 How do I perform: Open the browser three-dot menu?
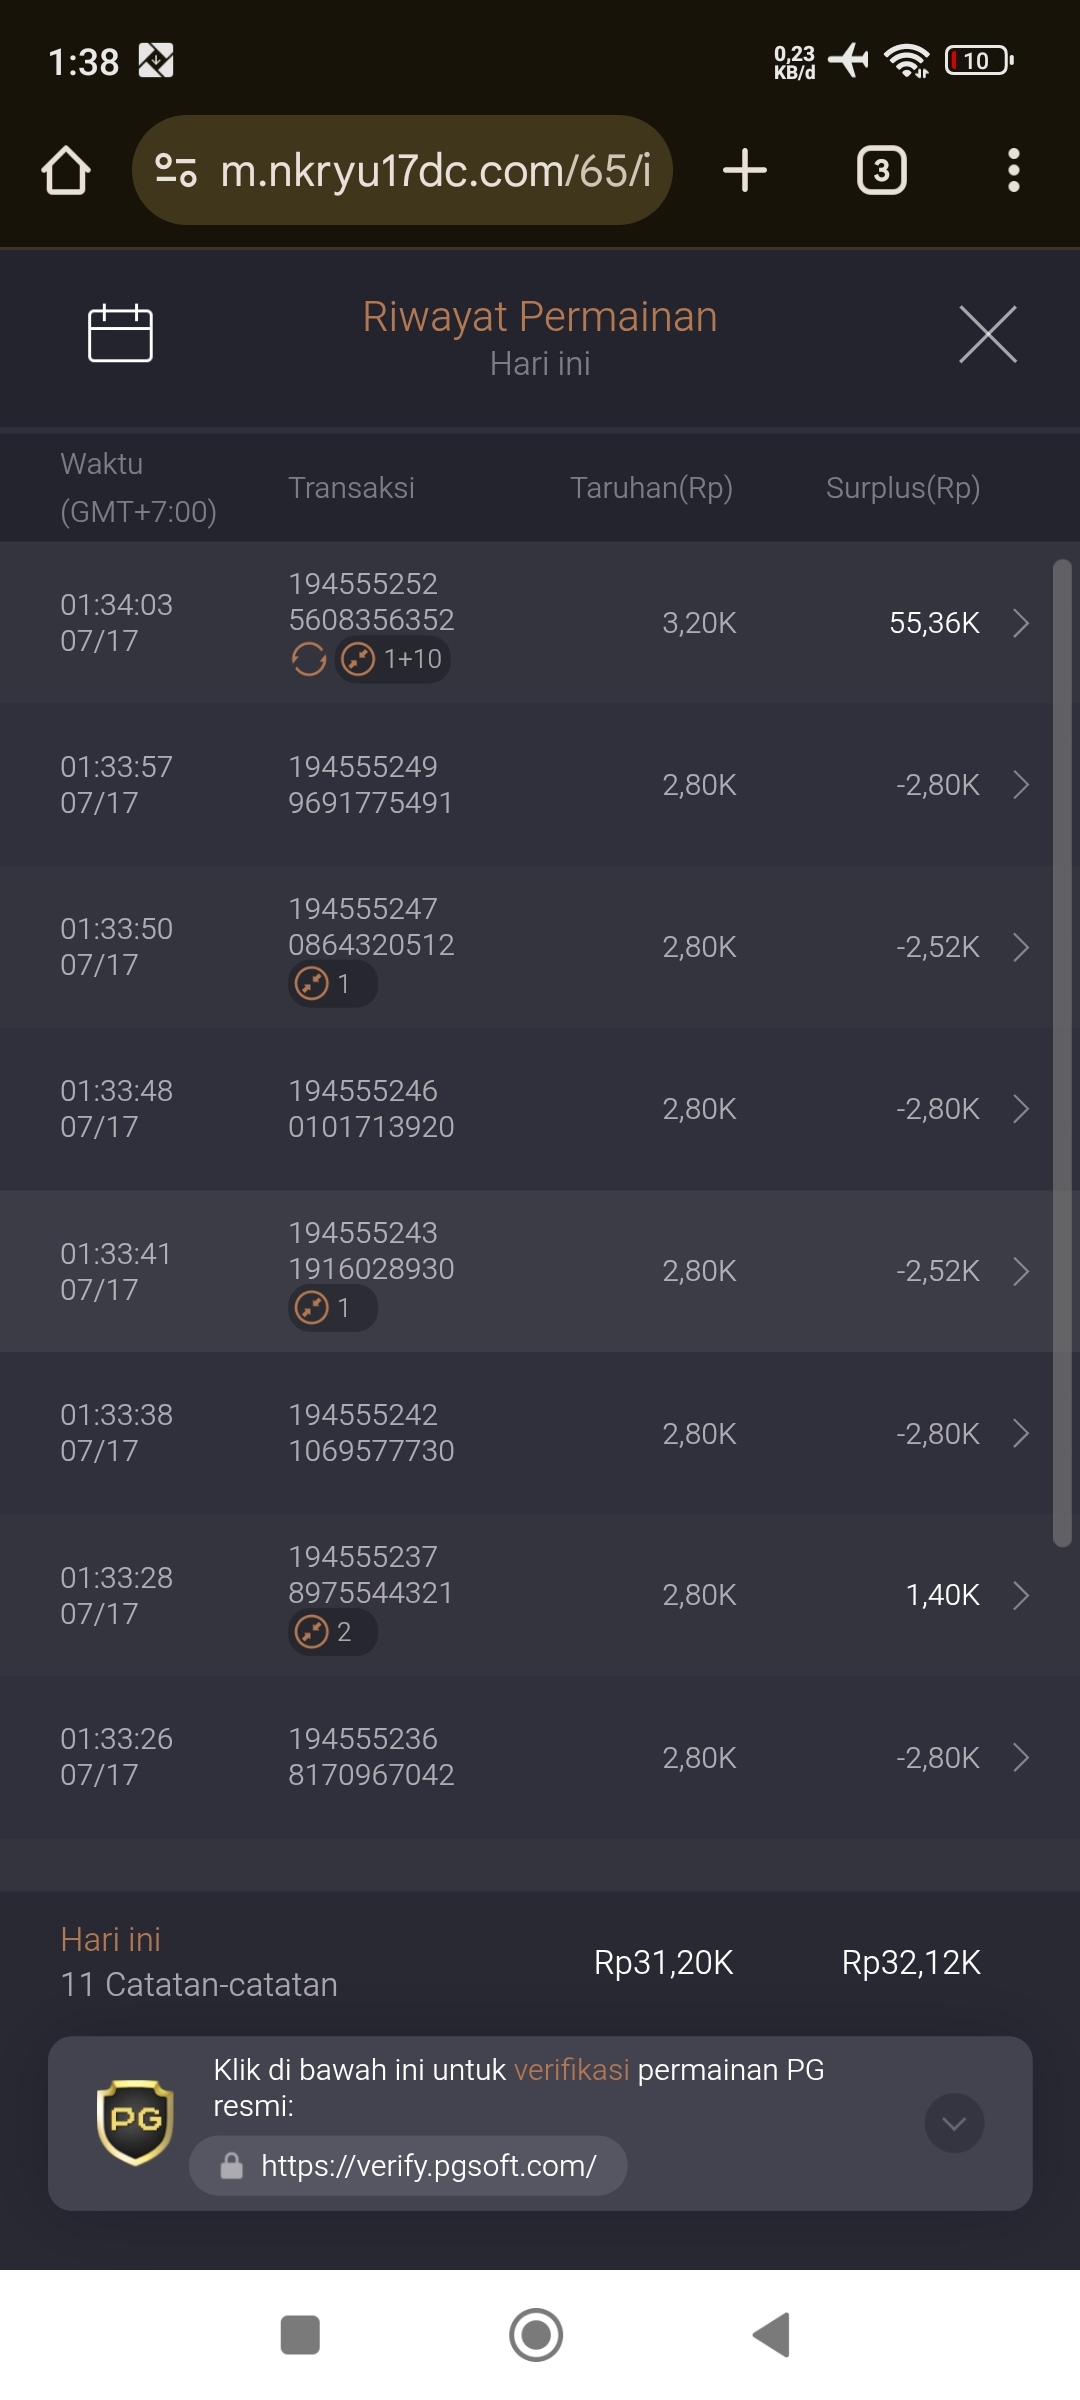(1013, 170)
